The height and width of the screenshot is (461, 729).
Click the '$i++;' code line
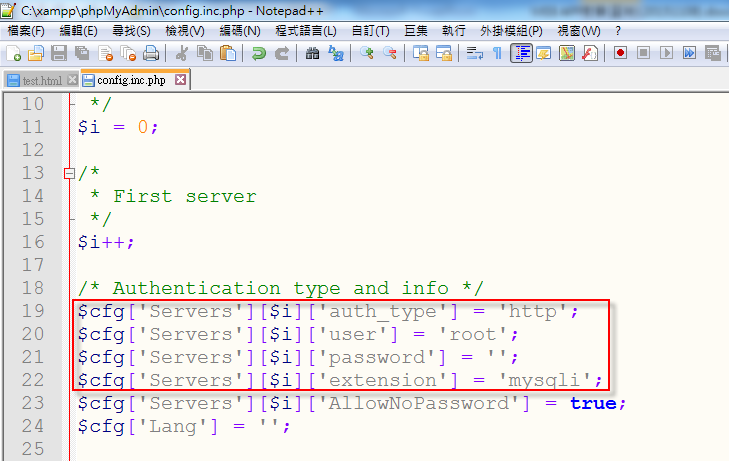point(106,242)
